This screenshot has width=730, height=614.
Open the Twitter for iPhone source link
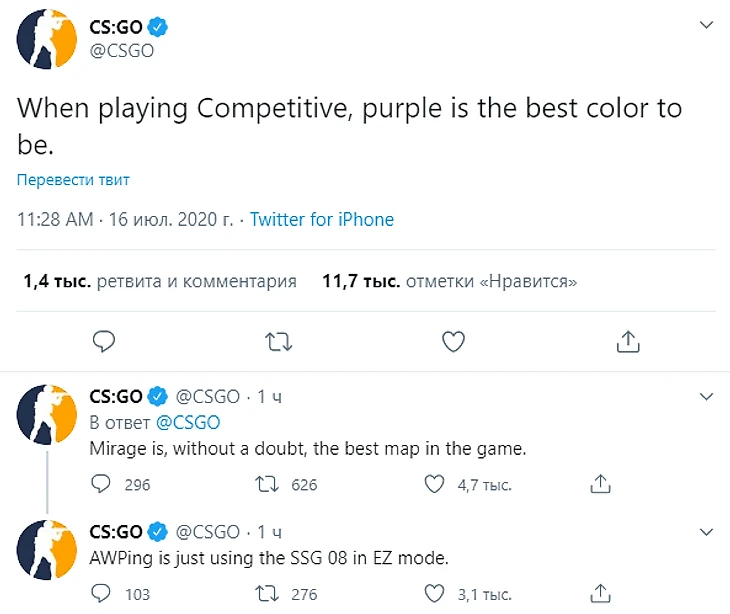(322, 220)
